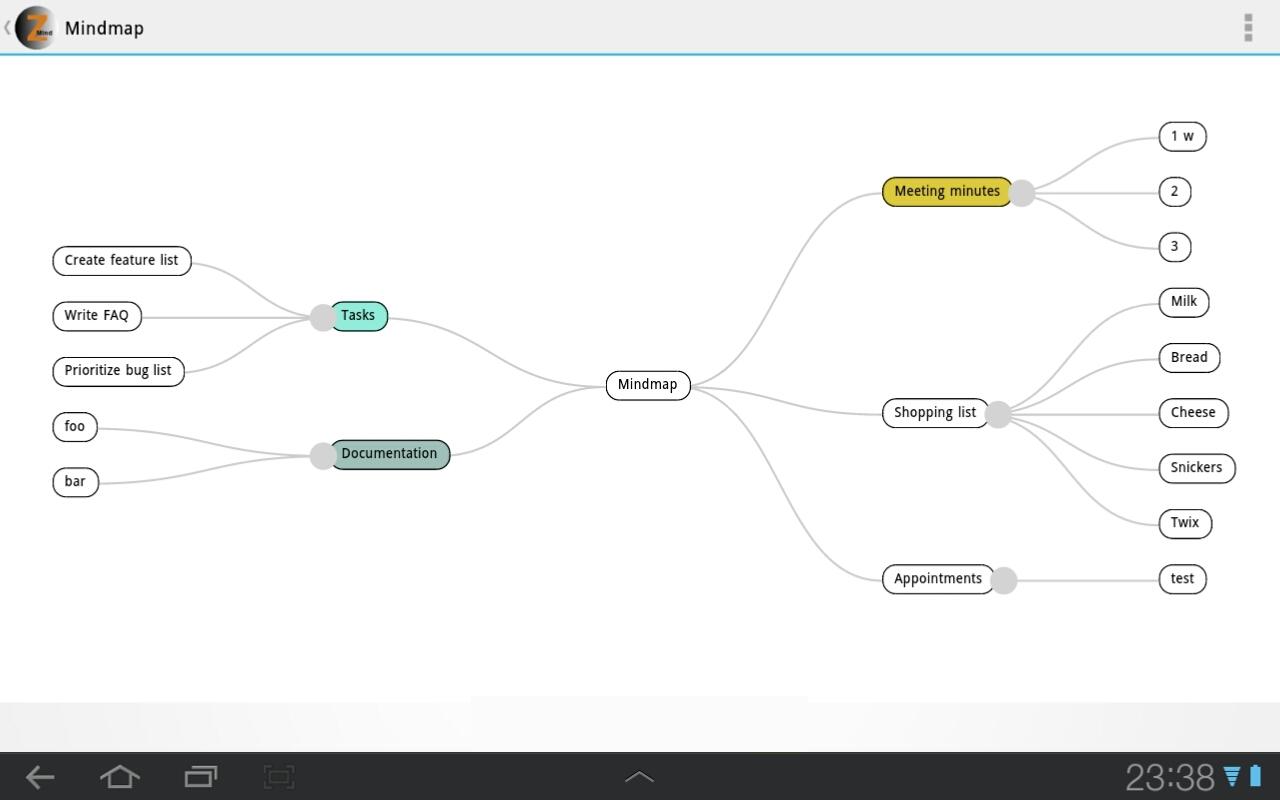Go to the Android home screen
1280x800 pixels.
[x=120, y=776]
